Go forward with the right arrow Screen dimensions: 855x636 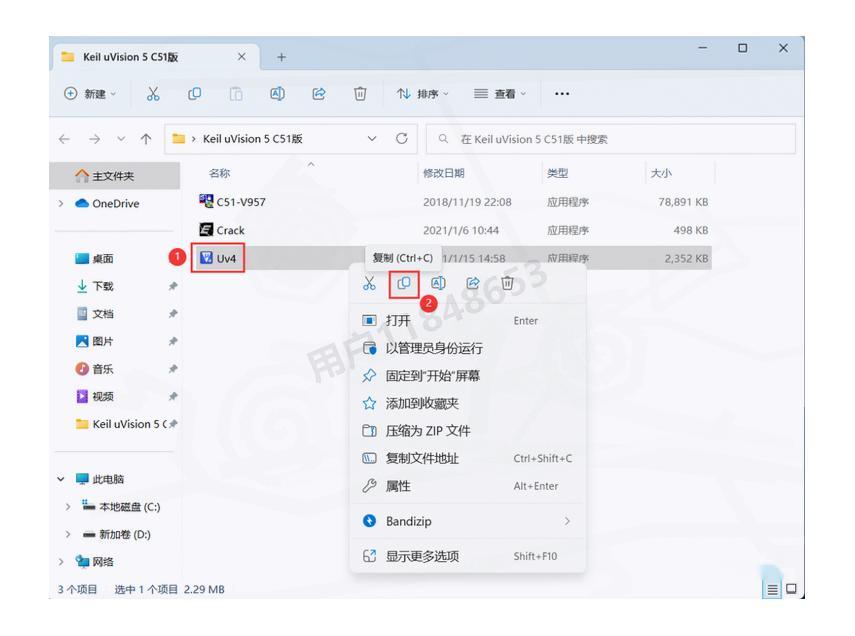coord(94,139)
